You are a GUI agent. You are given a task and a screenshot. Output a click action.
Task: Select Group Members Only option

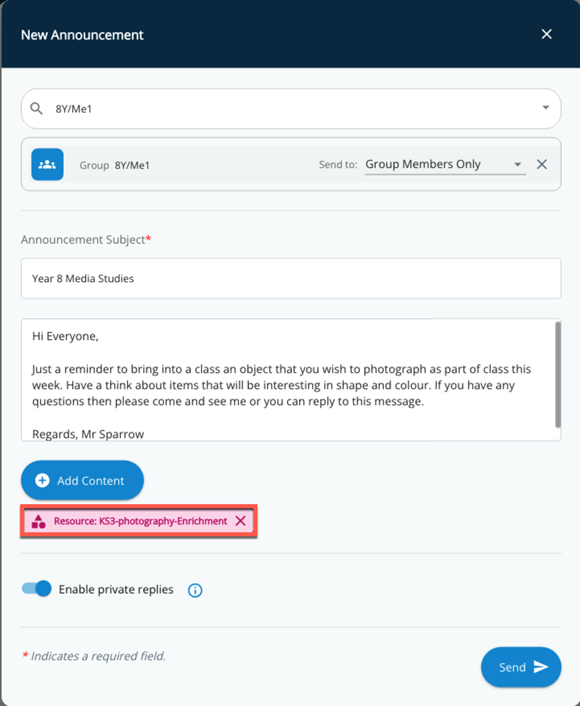423,164
